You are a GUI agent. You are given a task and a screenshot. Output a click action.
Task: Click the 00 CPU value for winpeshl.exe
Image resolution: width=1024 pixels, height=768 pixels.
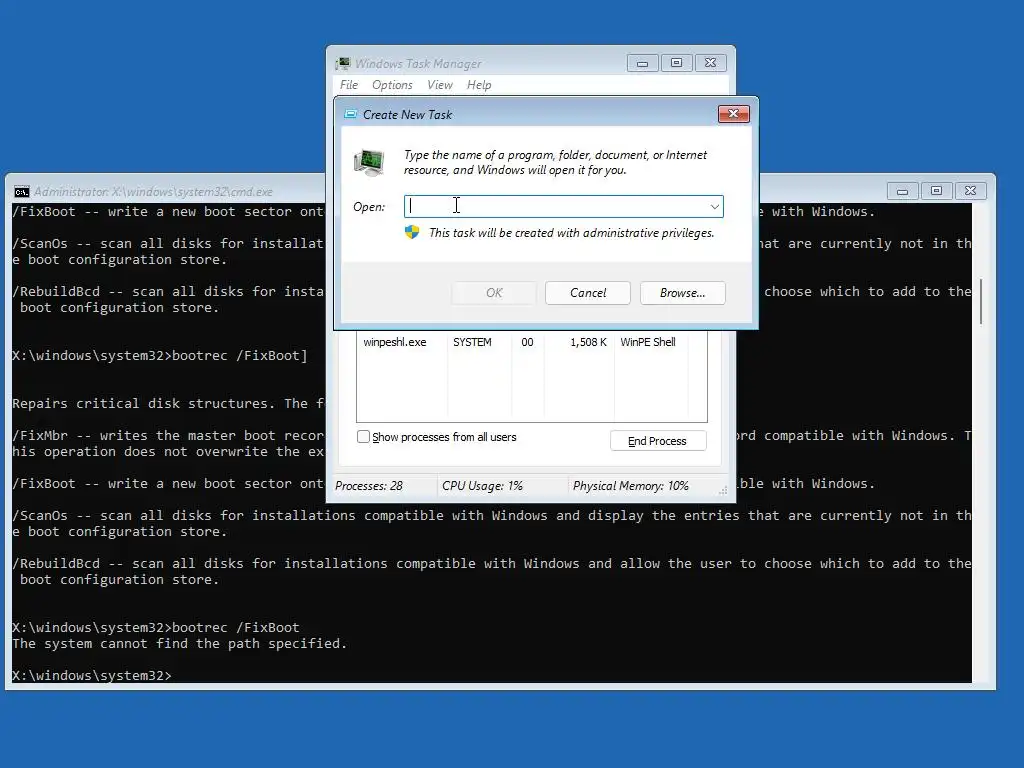[527, 342]
